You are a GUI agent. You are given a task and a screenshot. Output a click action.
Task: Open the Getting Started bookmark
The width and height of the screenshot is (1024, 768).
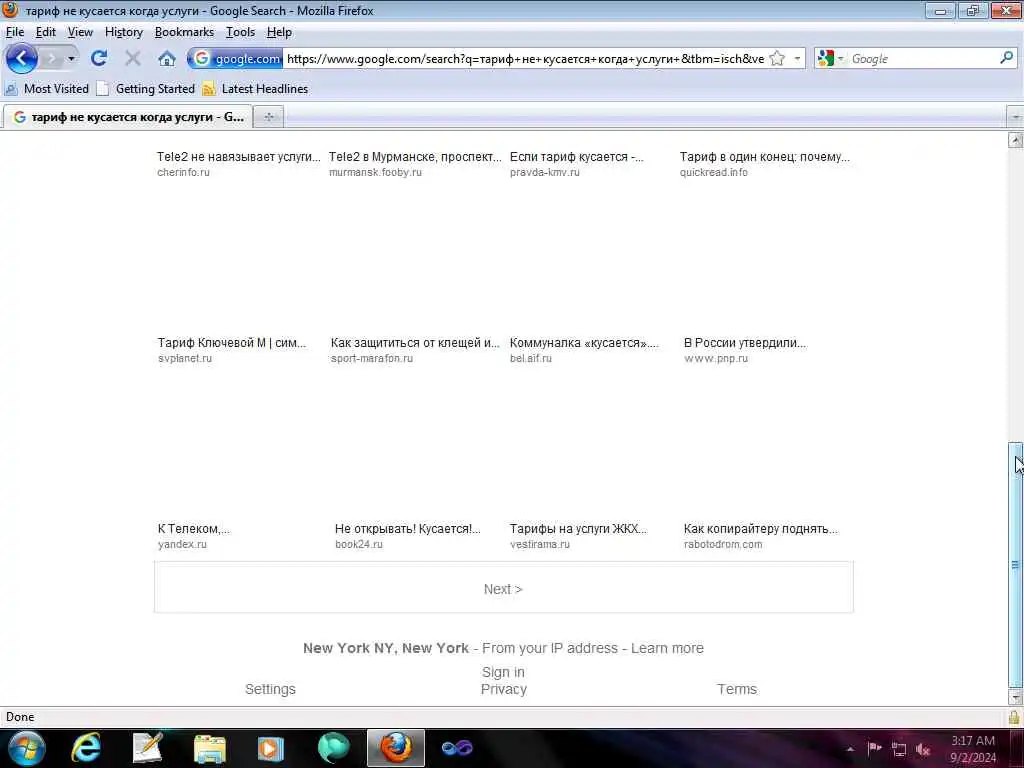coord(146,89)
